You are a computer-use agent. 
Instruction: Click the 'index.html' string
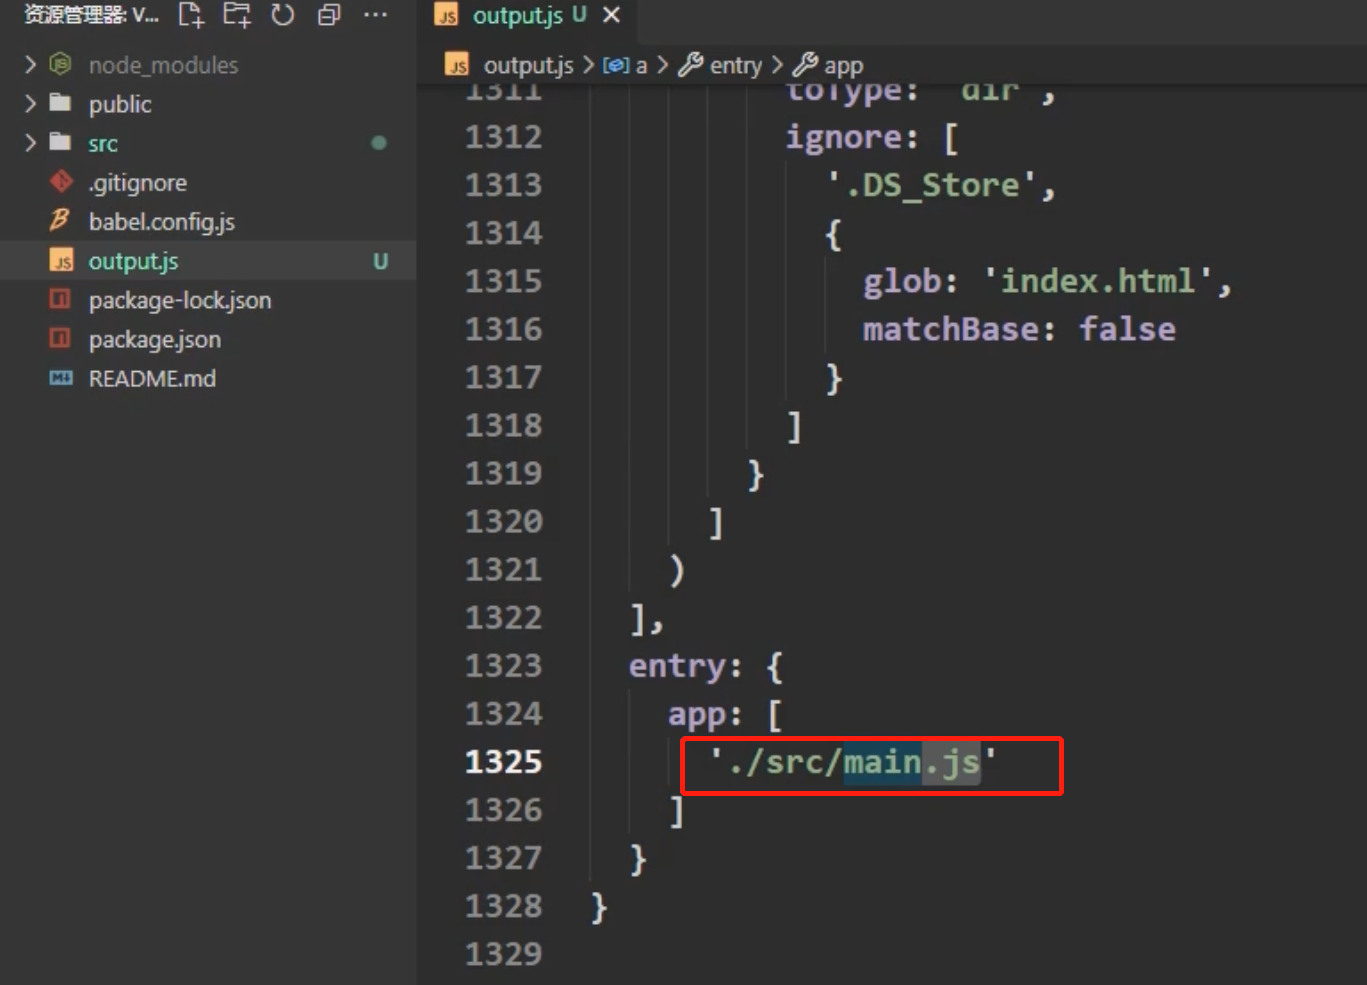click(x=1098, y=281)
